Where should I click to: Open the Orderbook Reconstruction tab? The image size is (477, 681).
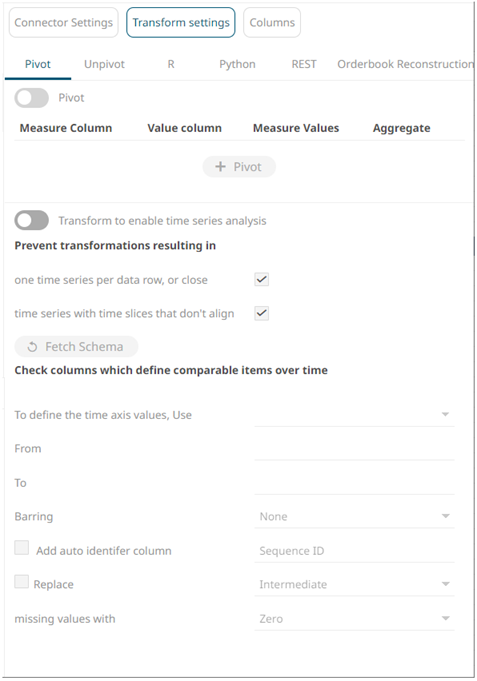point(406,64)
